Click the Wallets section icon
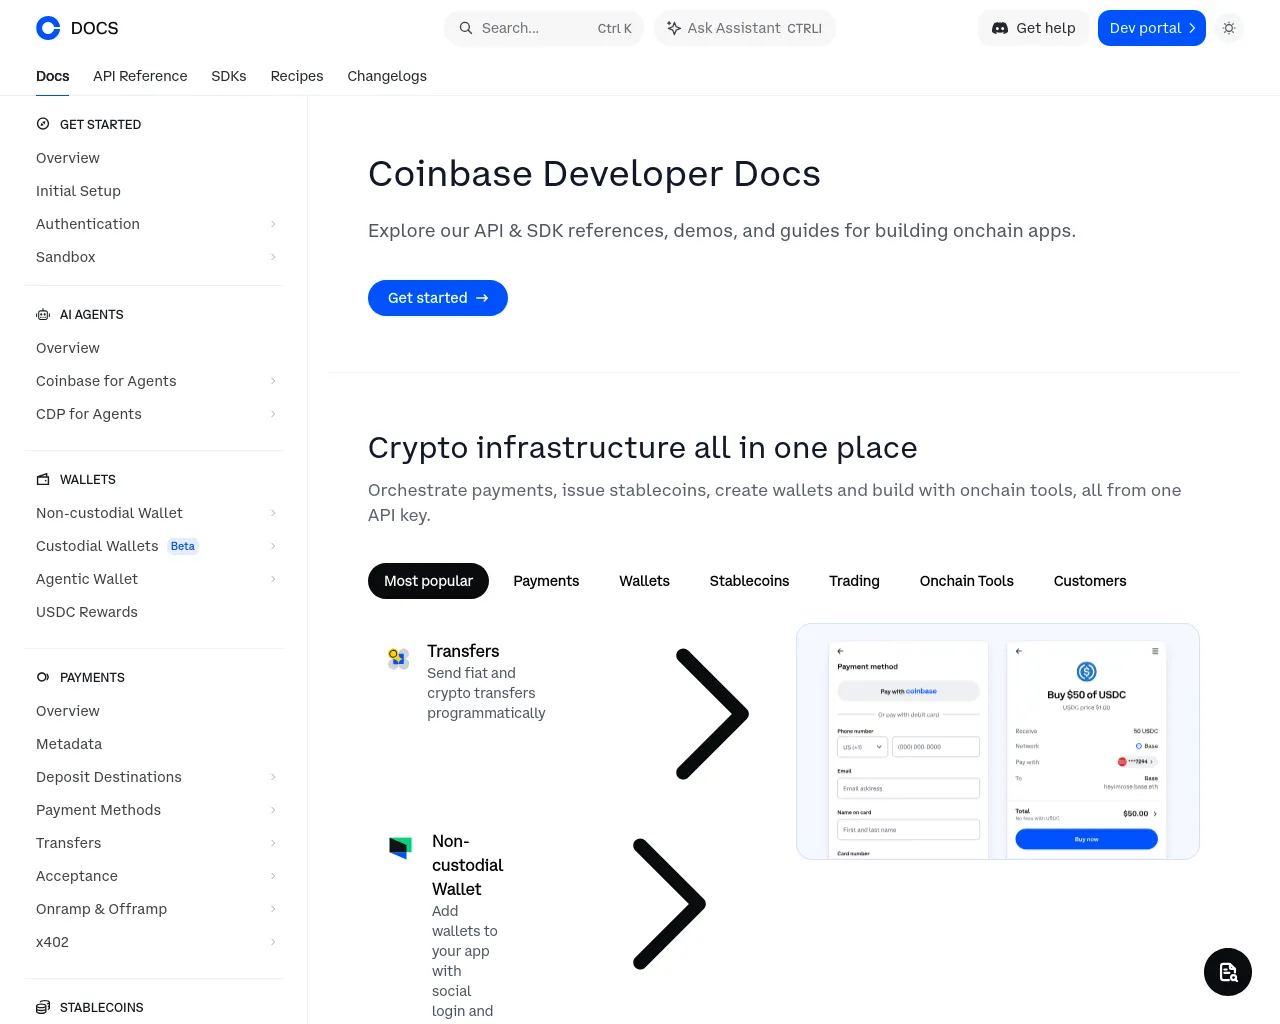 (43, 479)
